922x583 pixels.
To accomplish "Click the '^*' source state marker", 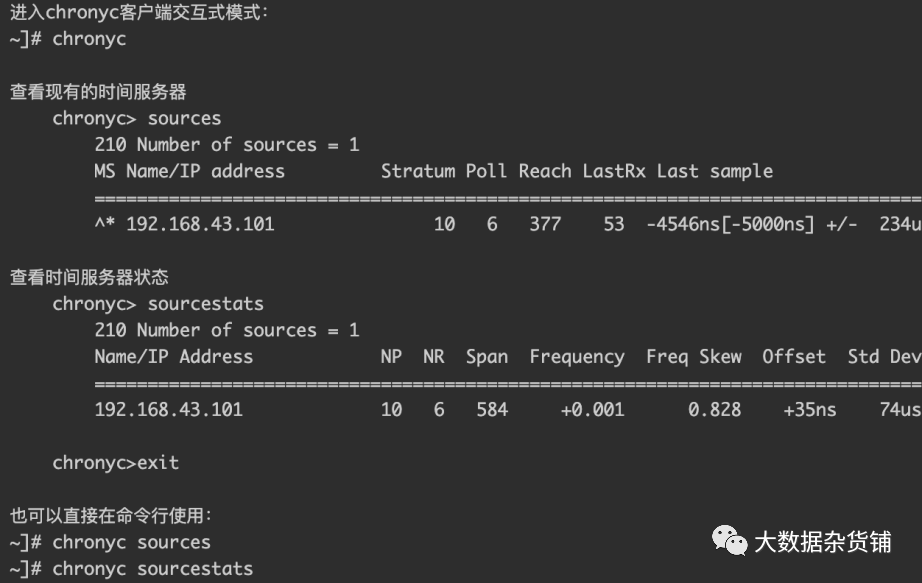I will (105, 224).
